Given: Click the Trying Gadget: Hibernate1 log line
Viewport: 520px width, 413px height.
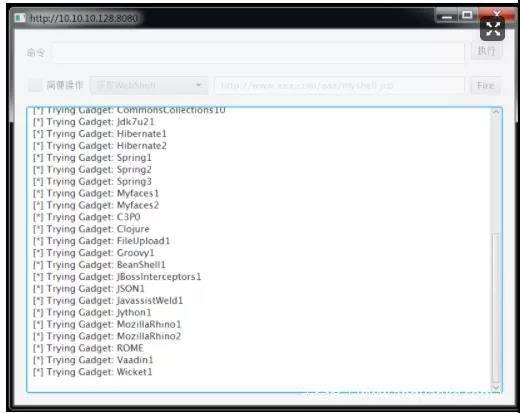Looking at the screenshot, I should pyautogui.click(x=100, y=134).
